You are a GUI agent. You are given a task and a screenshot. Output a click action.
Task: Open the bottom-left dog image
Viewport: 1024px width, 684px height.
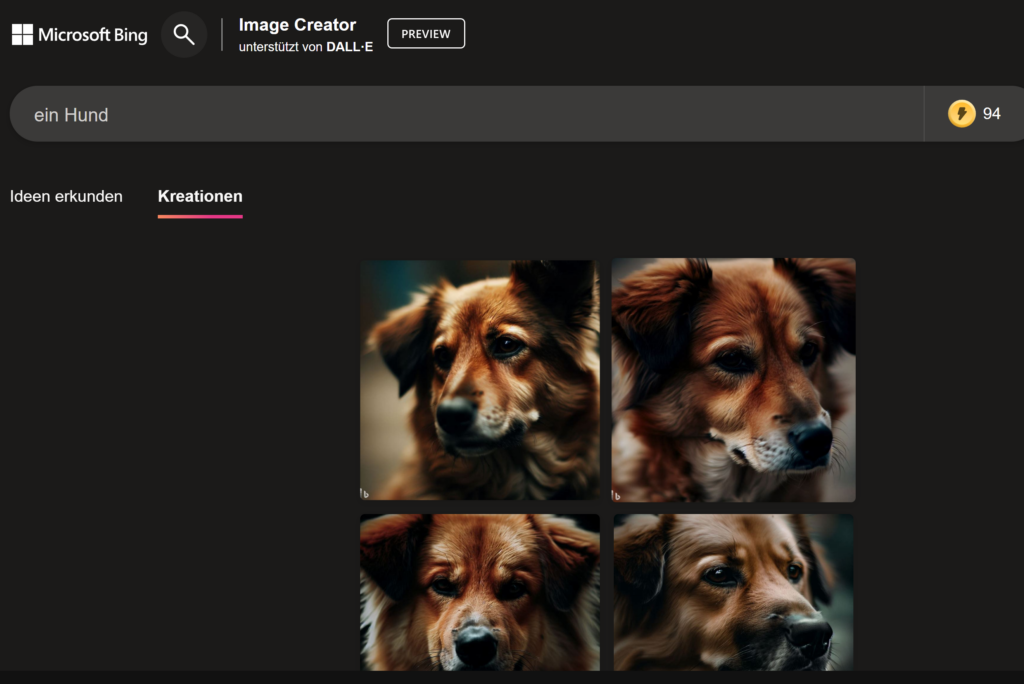(x=480, y=592)
